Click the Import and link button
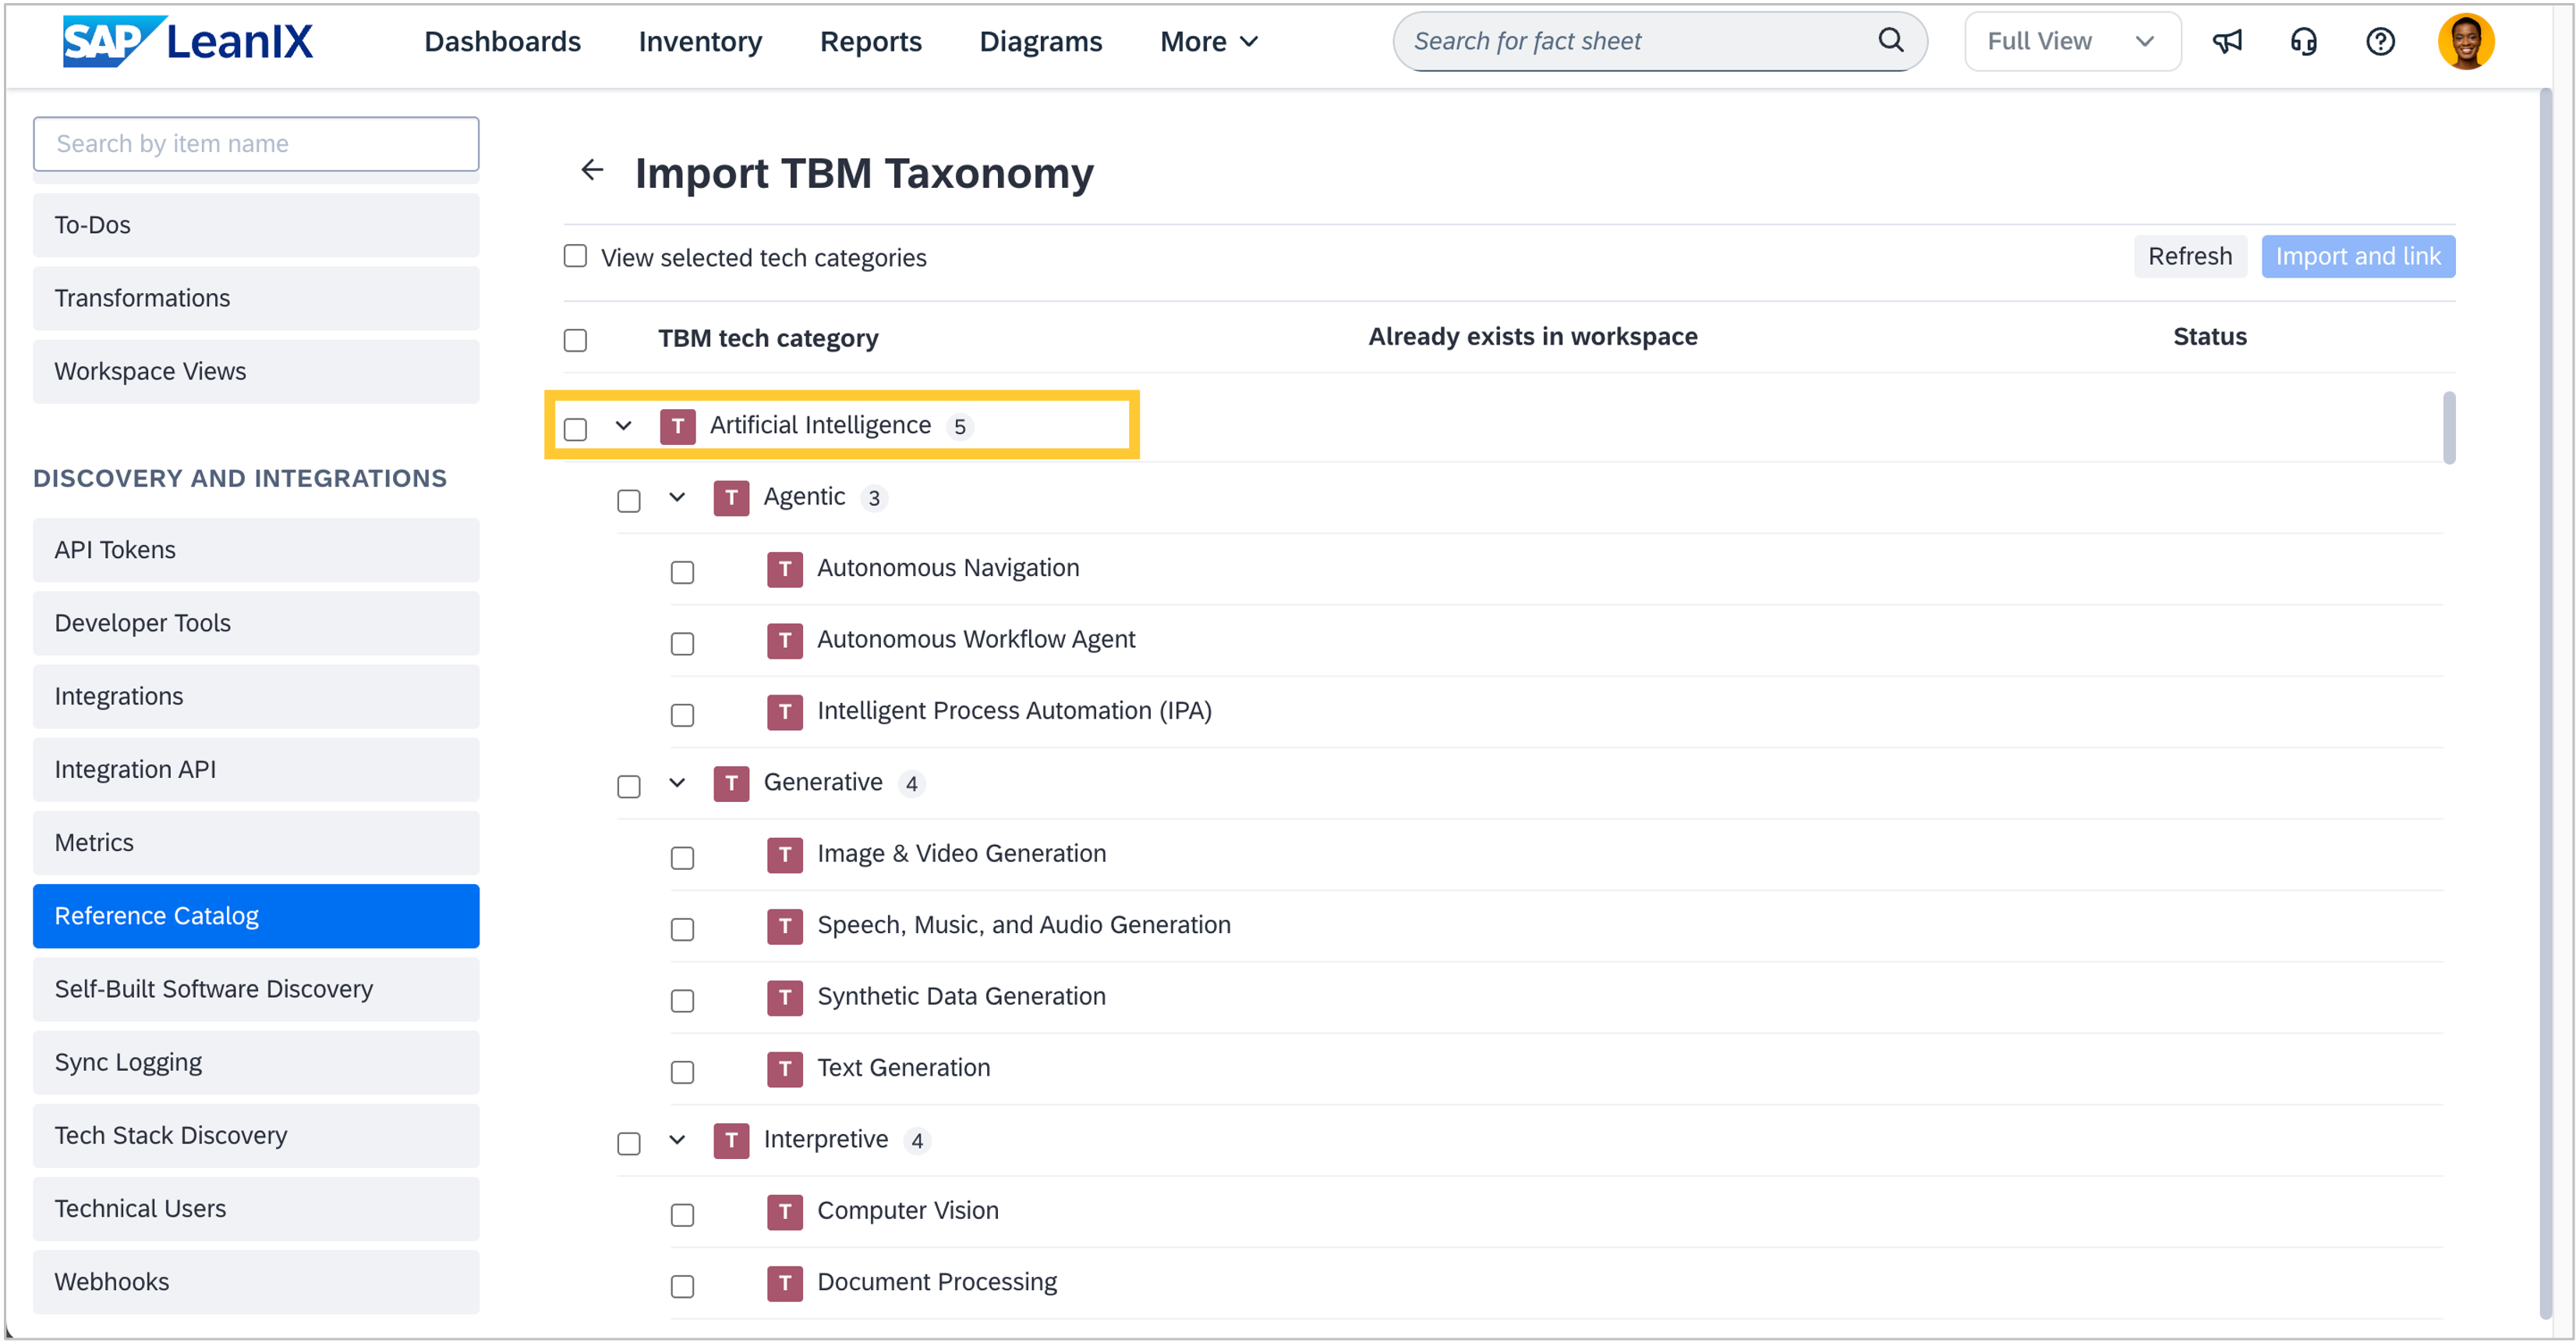This screenshot has width=2576, height=1343. tap(2357, 256)
